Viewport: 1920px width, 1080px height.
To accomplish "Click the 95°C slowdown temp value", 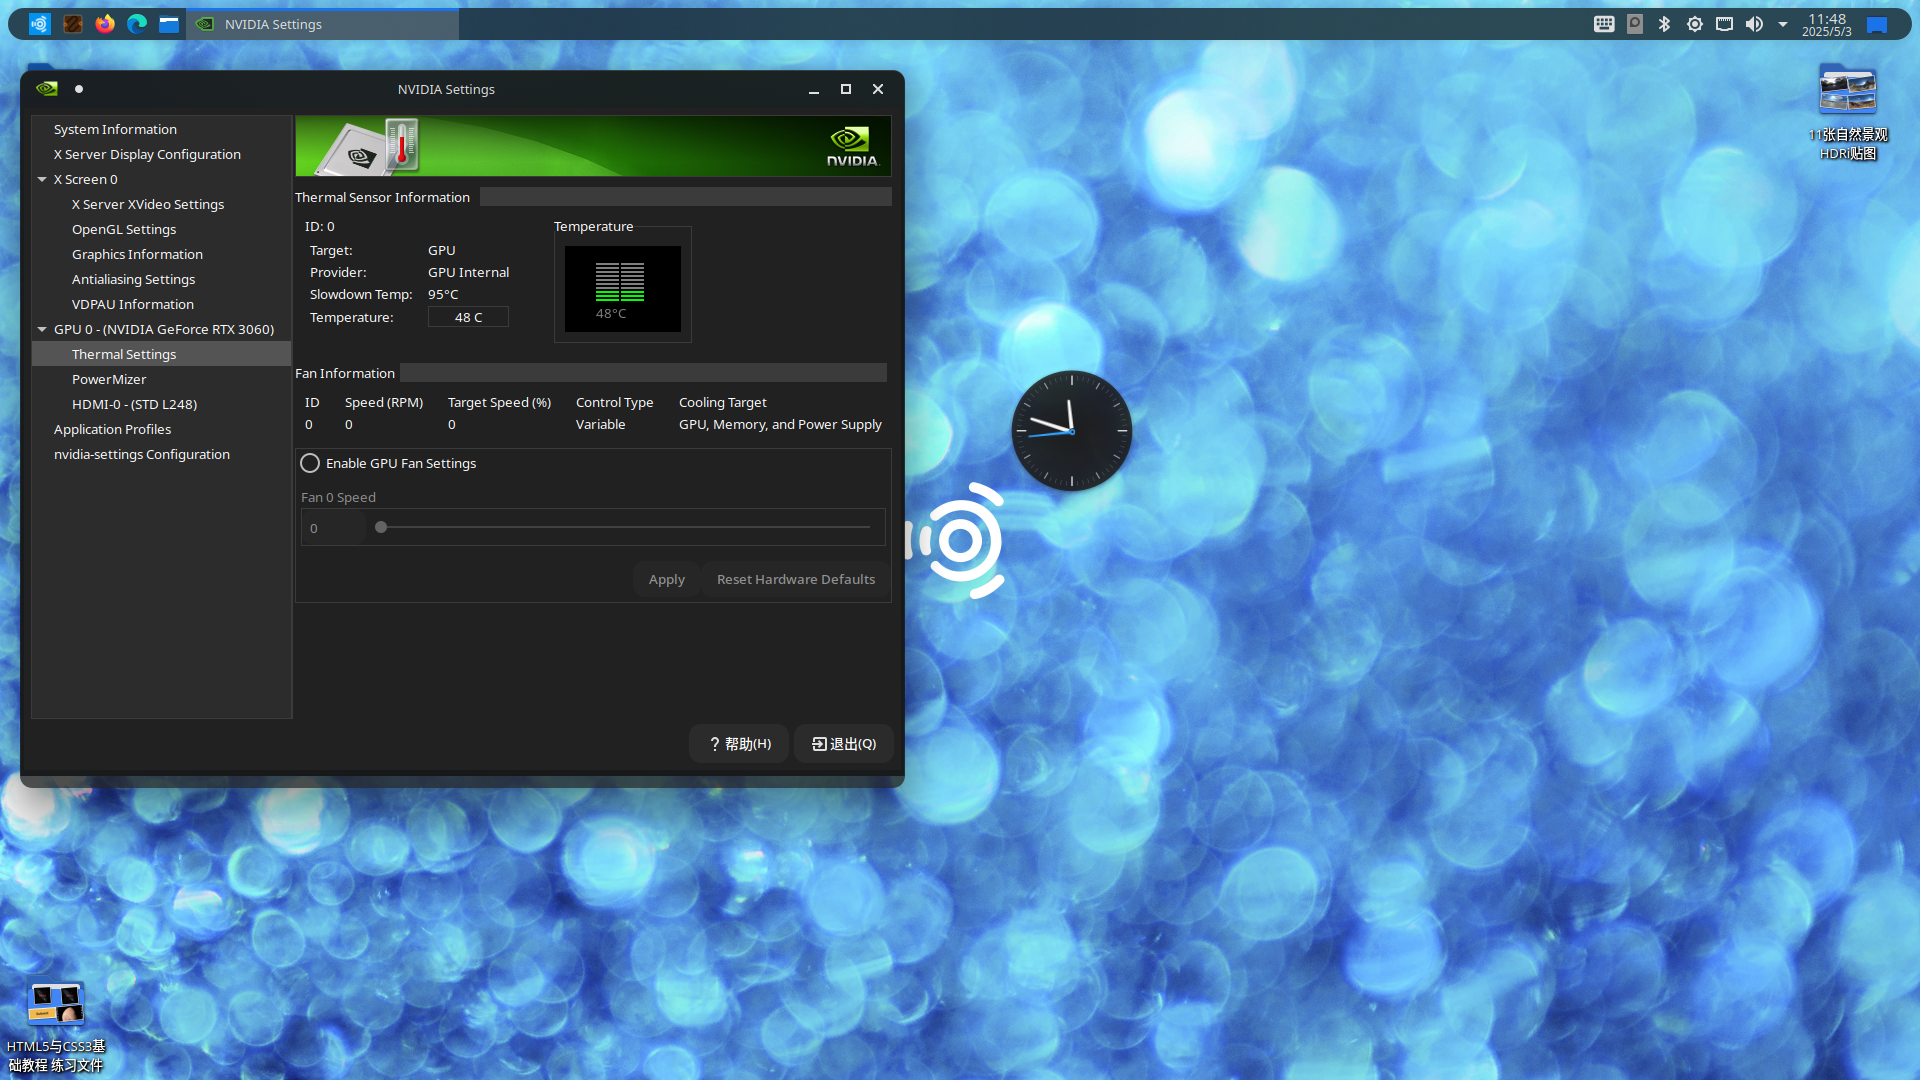I will pos(443,294).
